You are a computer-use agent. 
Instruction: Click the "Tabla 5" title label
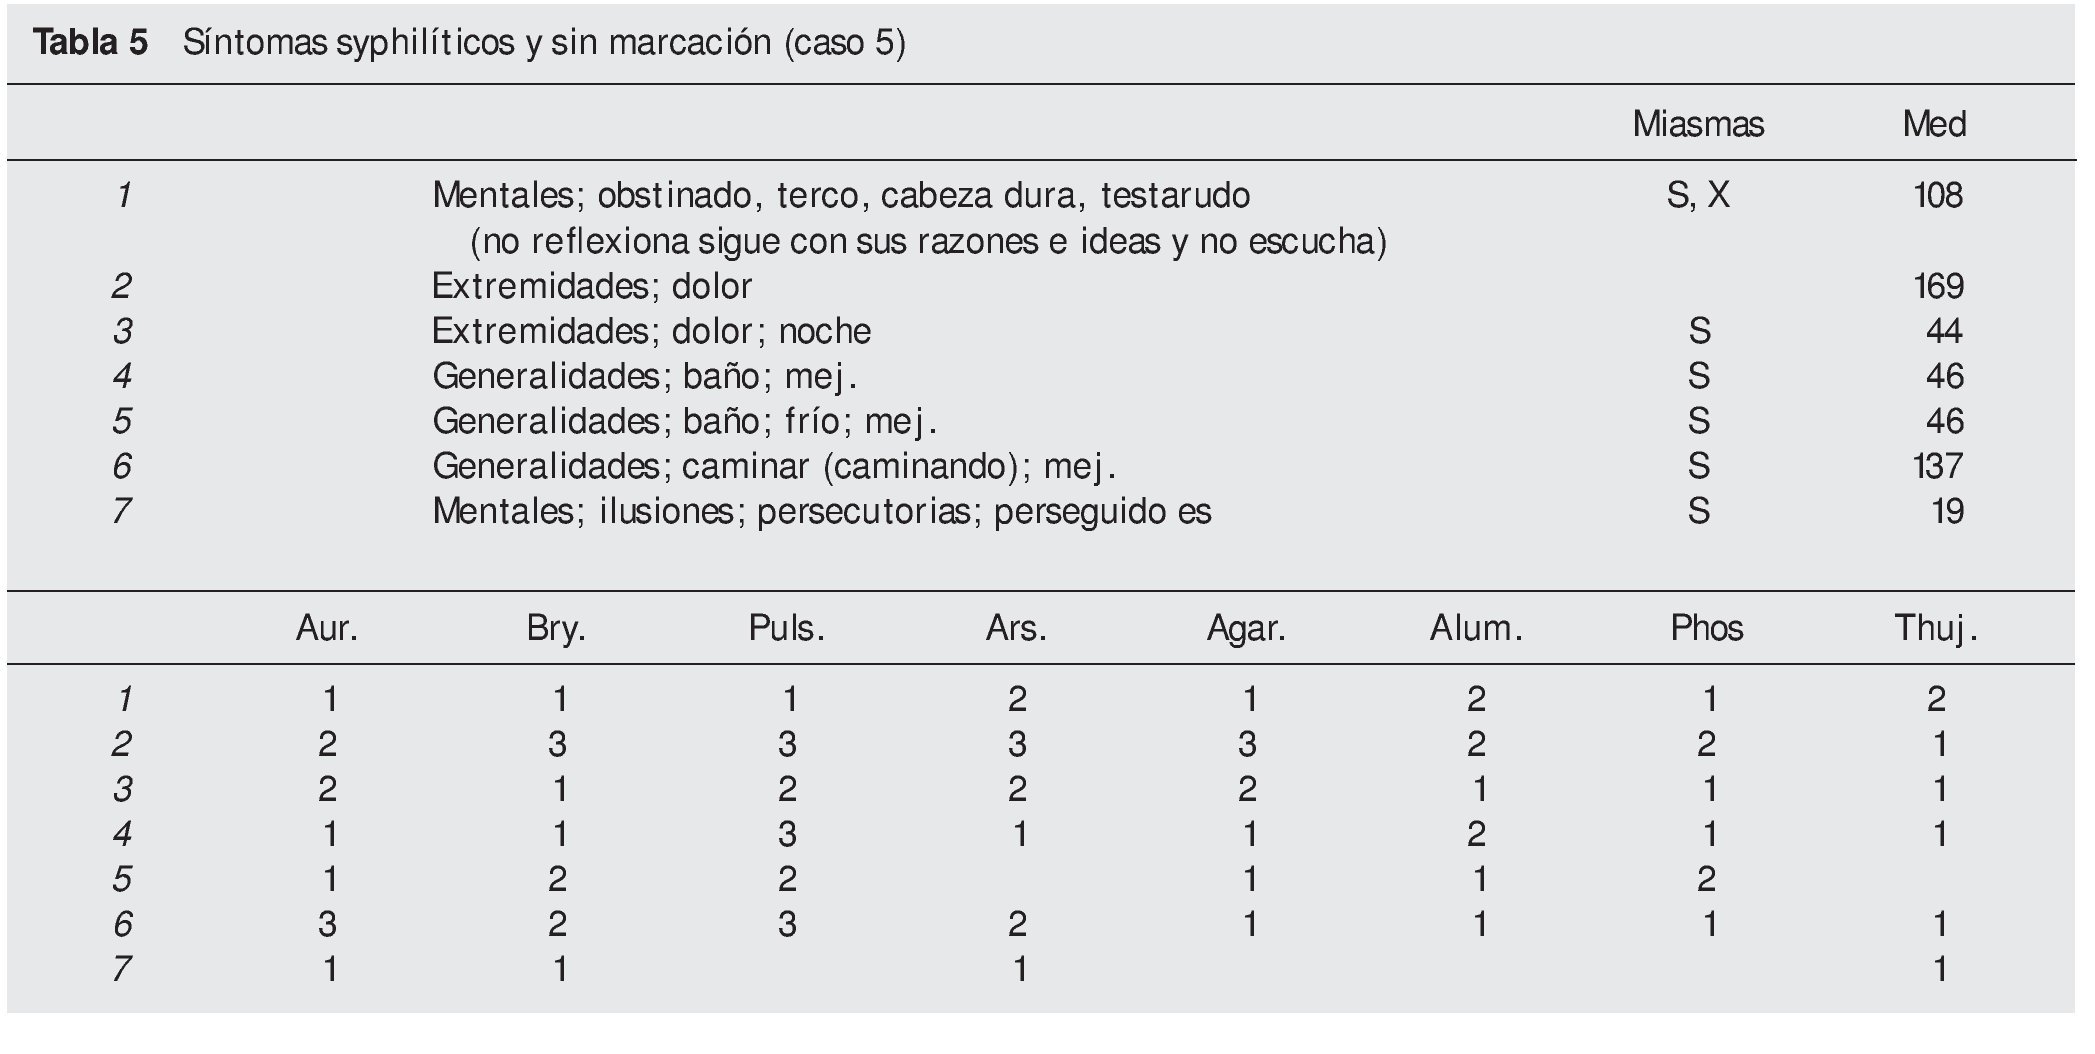[x=90, y=43]
